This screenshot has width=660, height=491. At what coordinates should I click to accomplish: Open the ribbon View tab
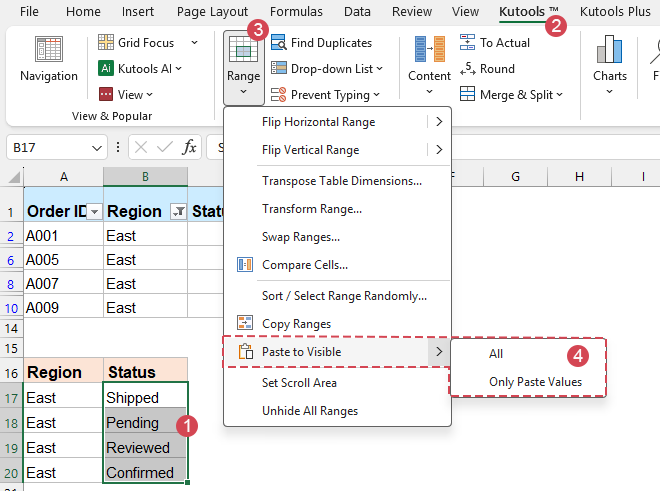465,11
